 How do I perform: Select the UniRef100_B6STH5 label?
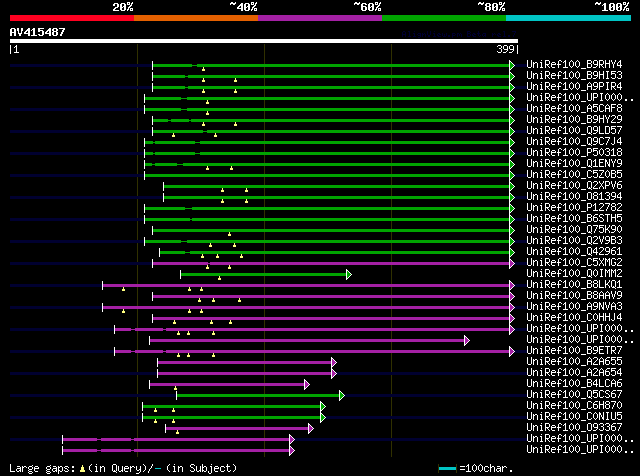[574, 219]
